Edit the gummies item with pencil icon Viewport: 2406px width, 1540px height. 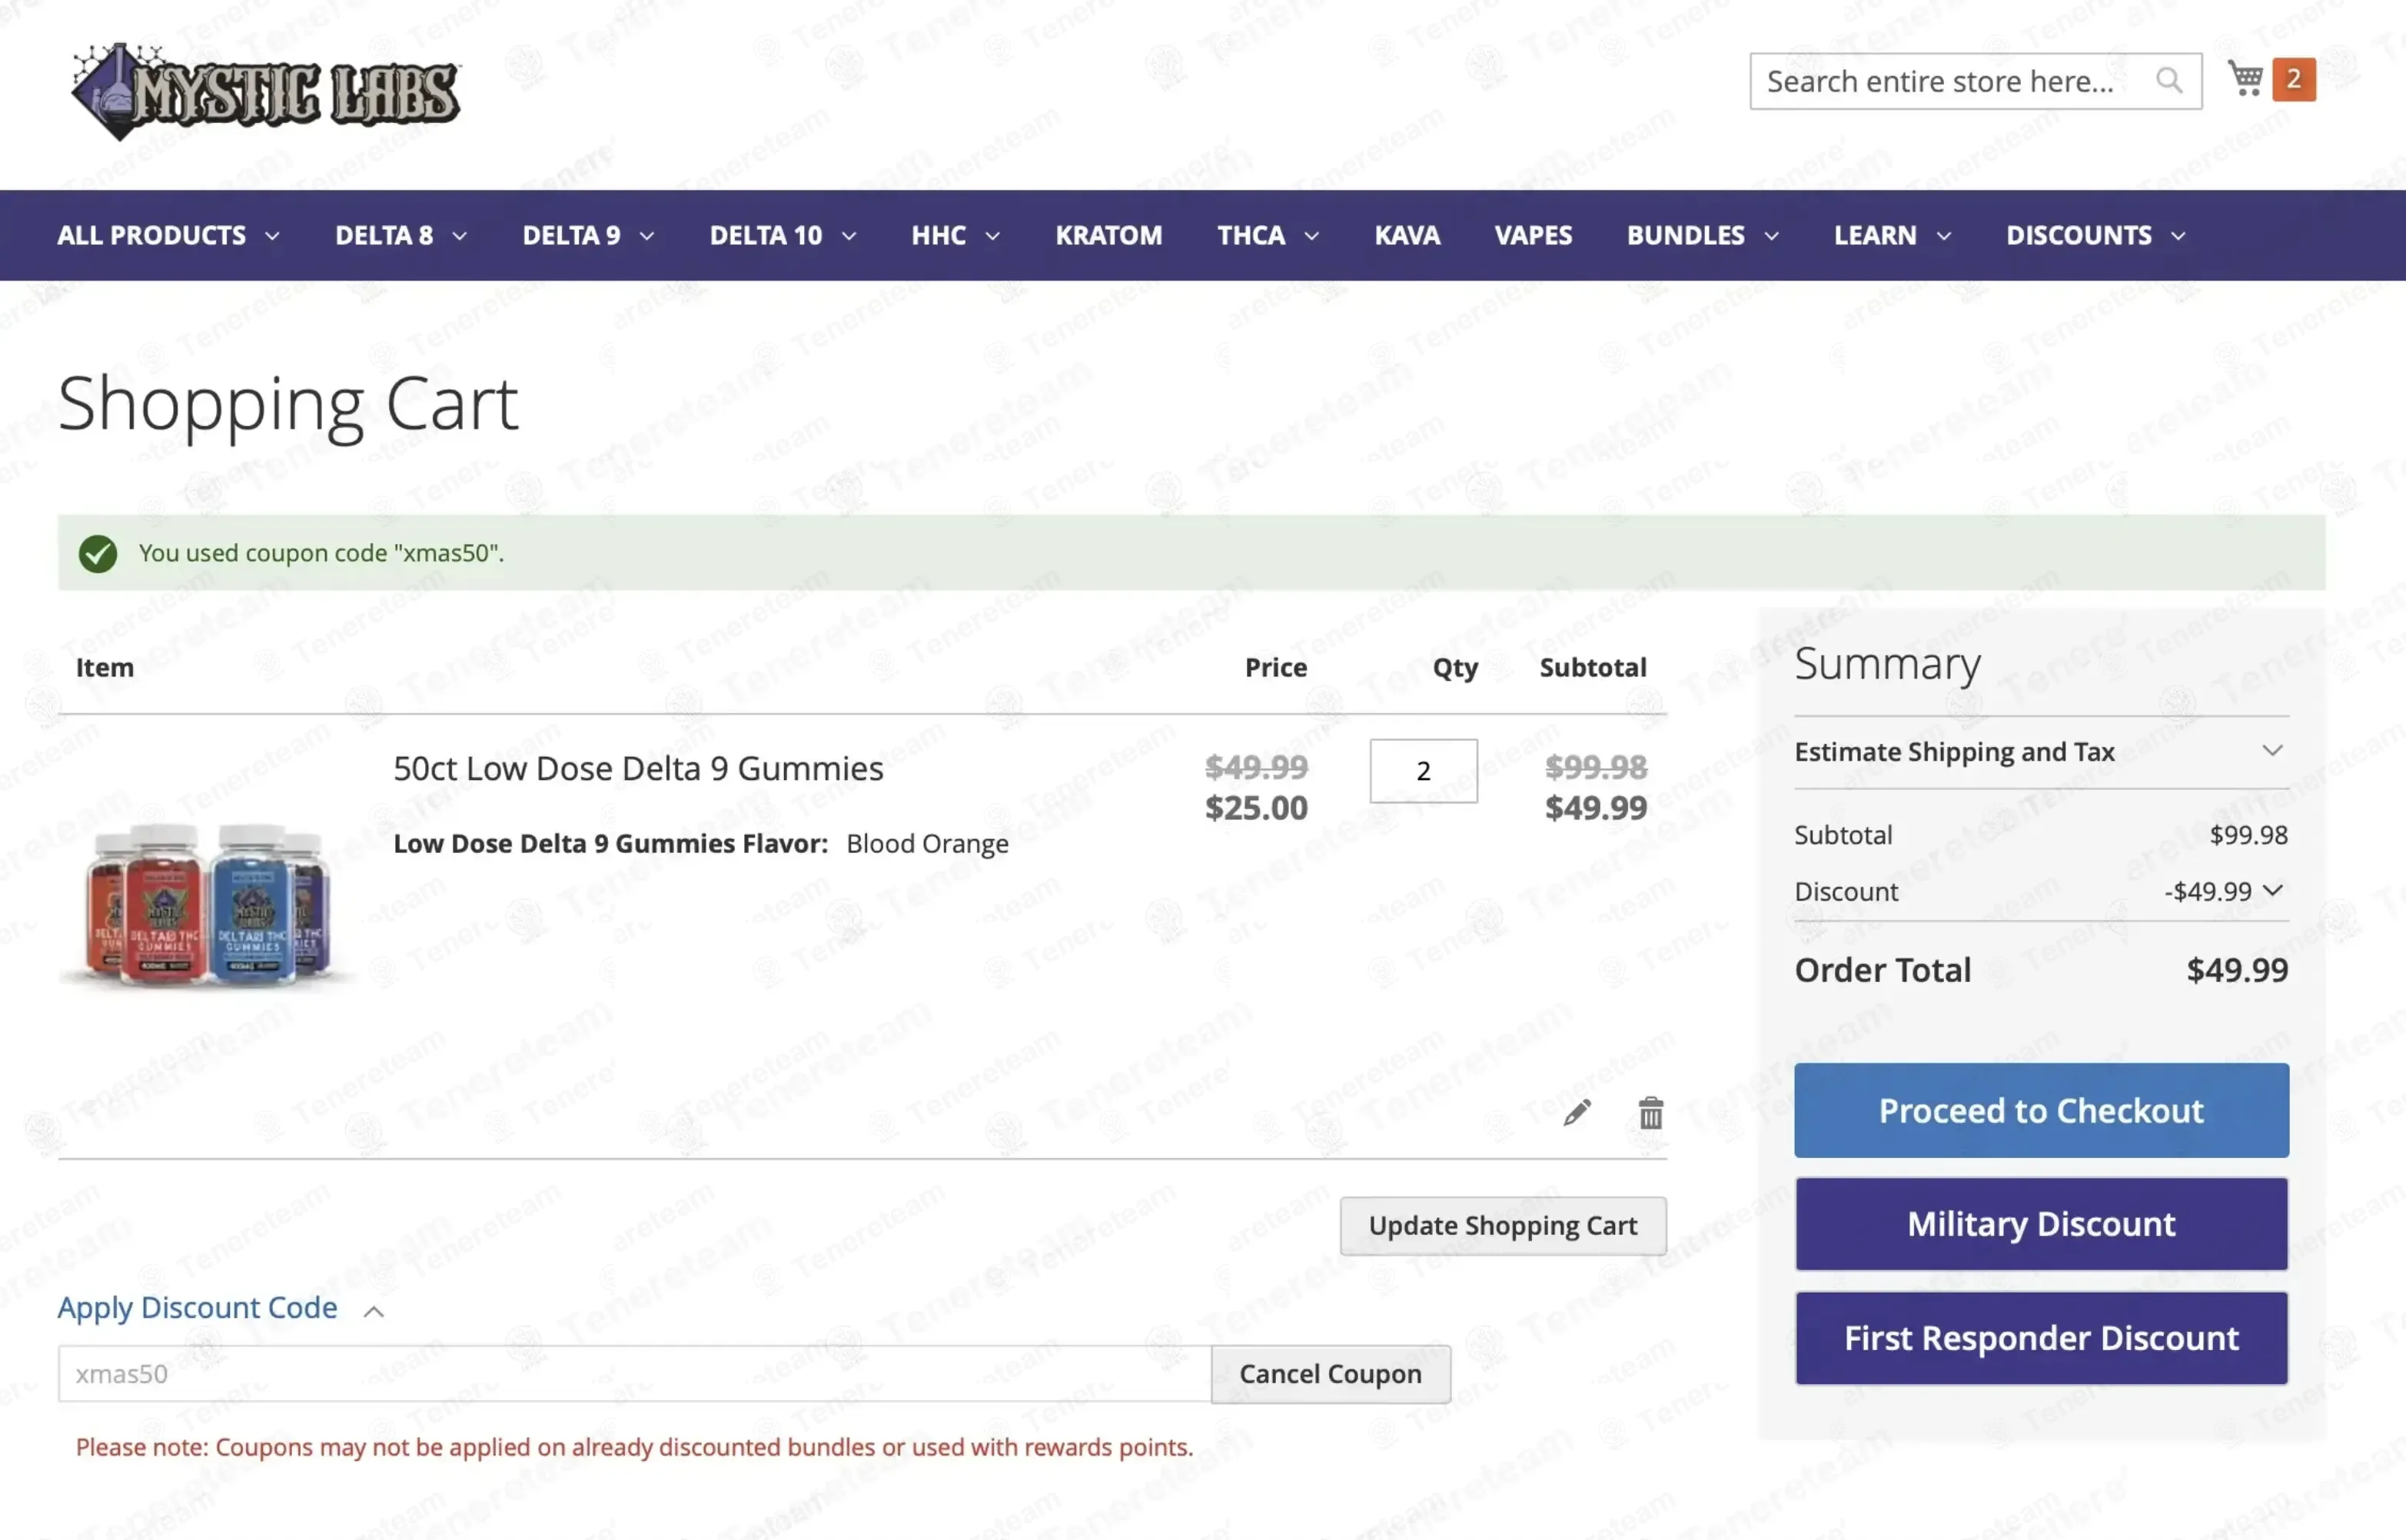point(1577,1112)
